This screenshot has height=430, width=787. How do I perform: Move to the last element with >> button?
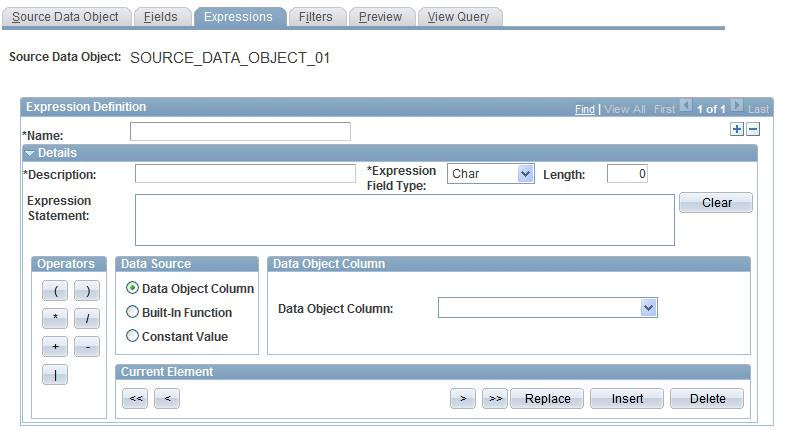pos(495,399)
